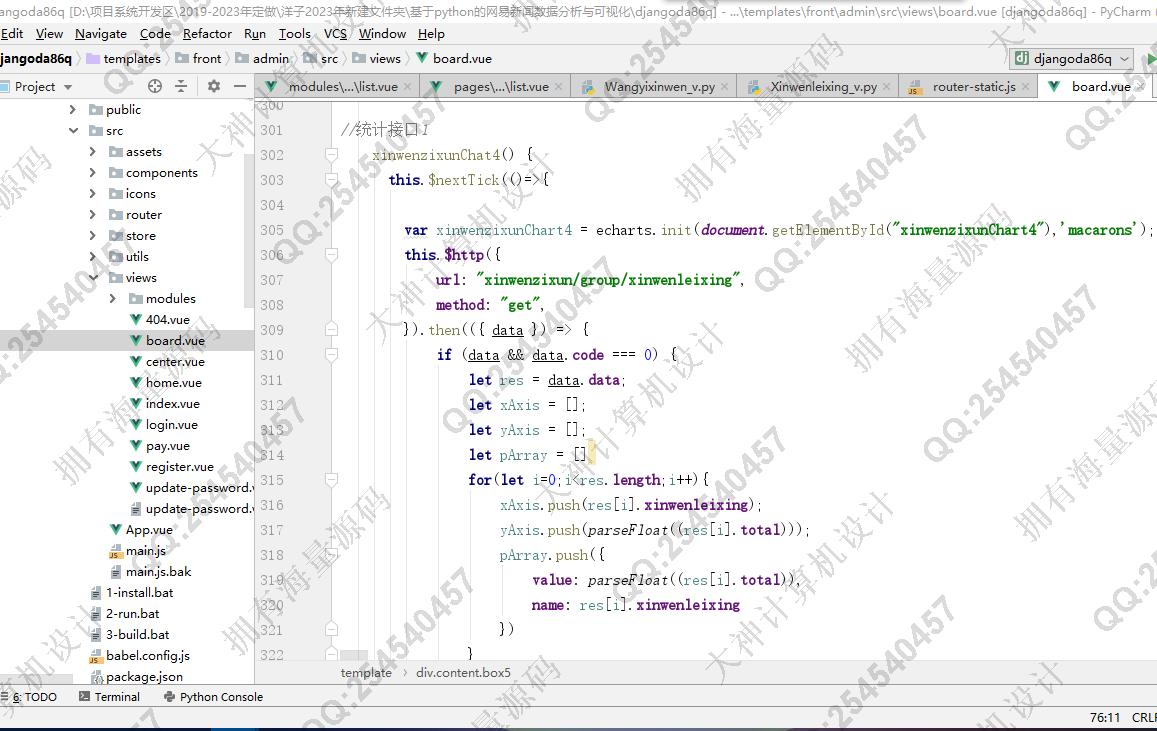The width and height of the screenshot is (1157, 731).
Task: Click the collapse all icon in Project panel
Action: [x=181, y=86]
